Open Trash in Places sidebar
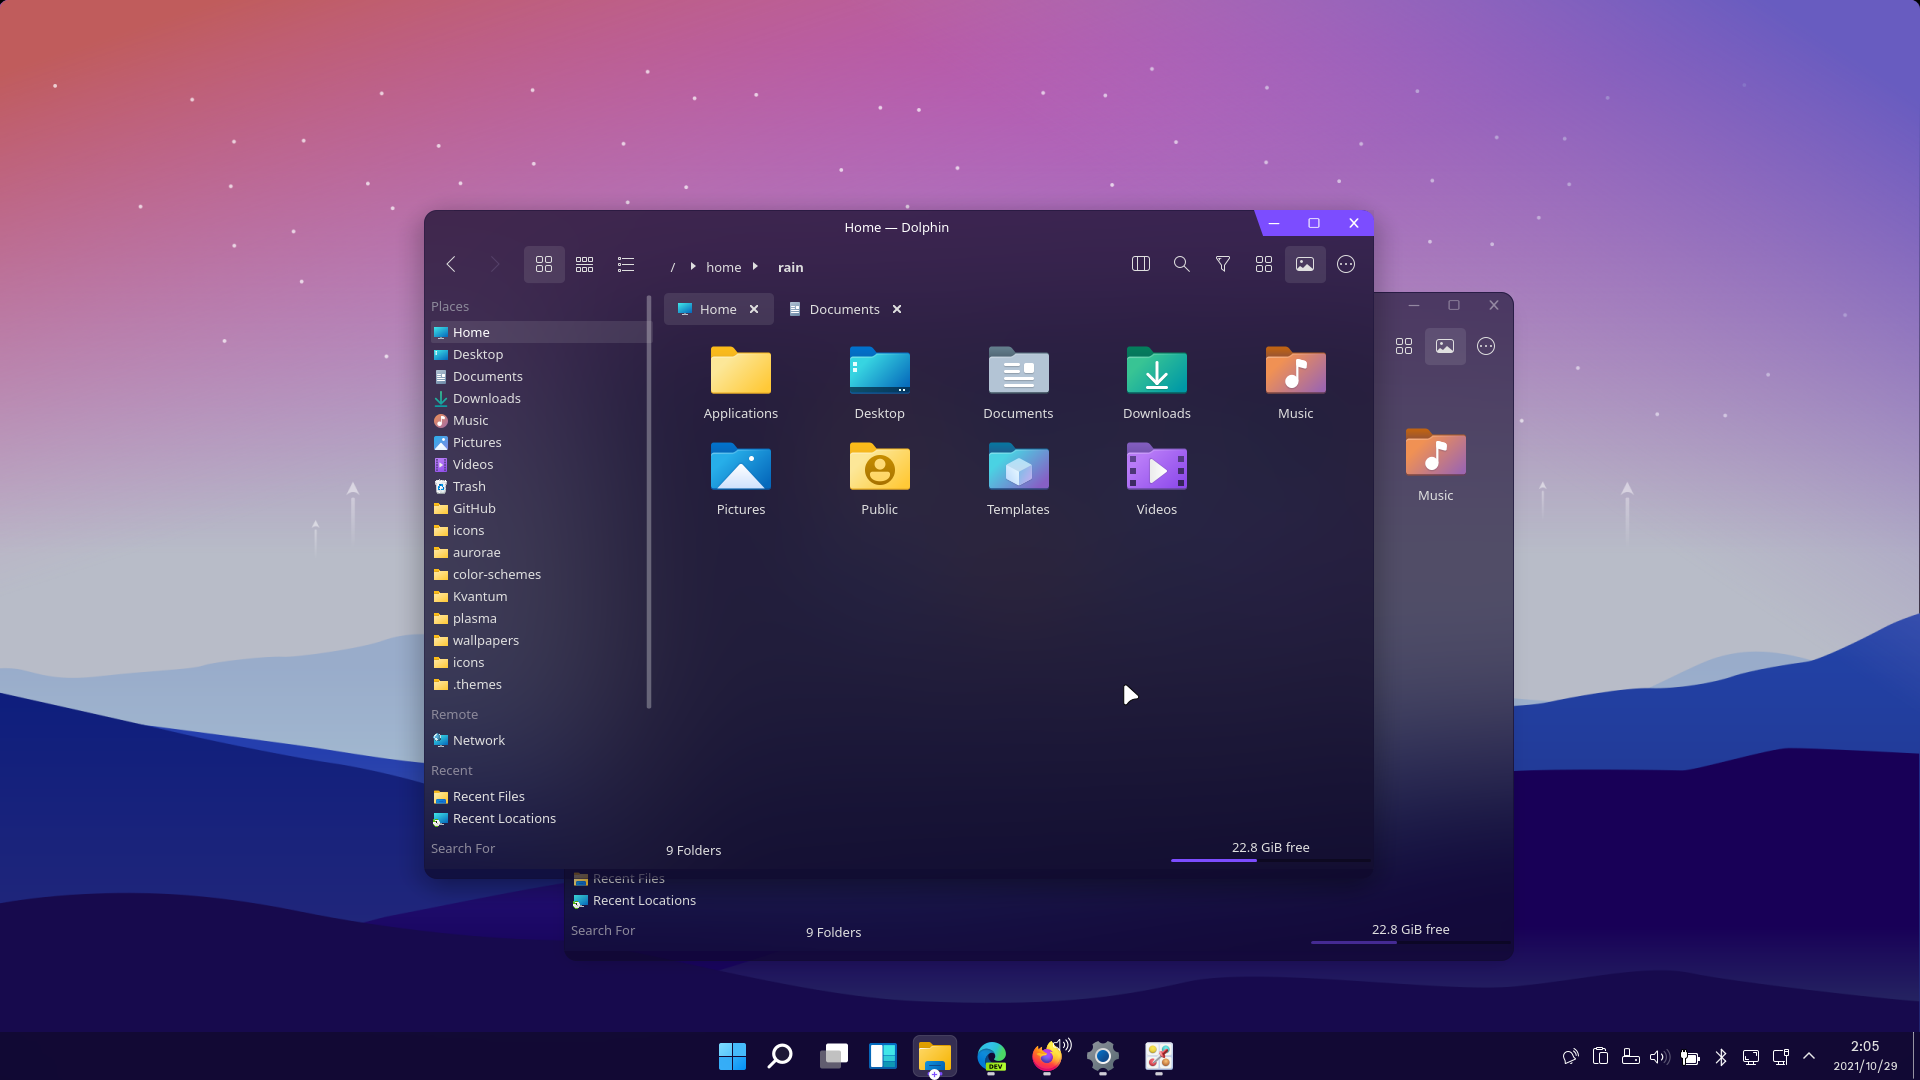The image size is (1920, 1080). (x=540, y=486)
